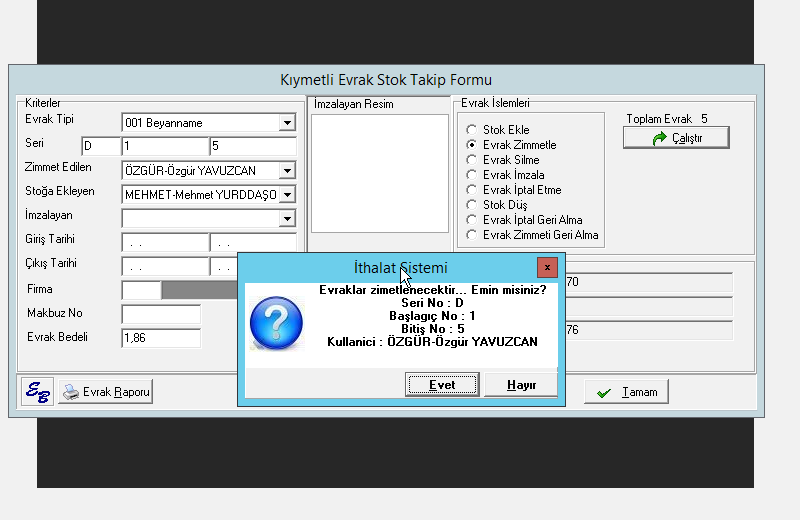Expand the Stoğa Ekleyen dropdown
The width and height of the screenshot is (800, 520).
(287, 195)
